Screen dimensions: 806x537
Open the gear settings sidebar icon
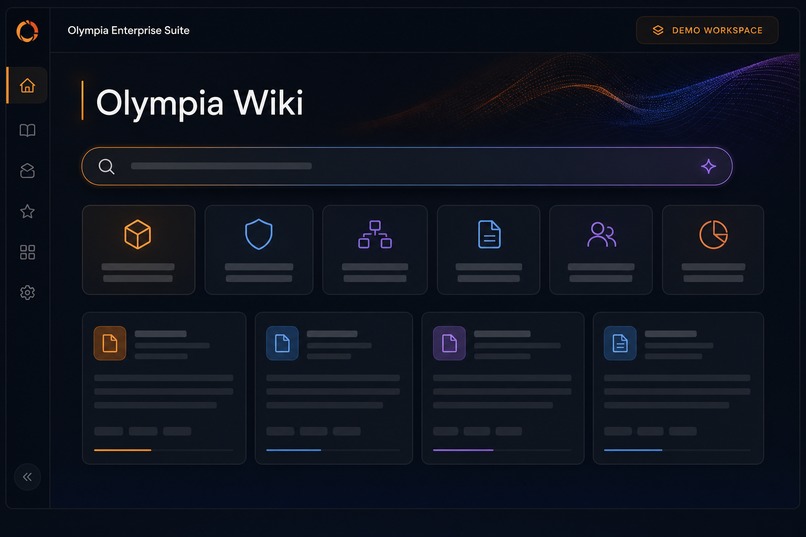click(27, 292)
